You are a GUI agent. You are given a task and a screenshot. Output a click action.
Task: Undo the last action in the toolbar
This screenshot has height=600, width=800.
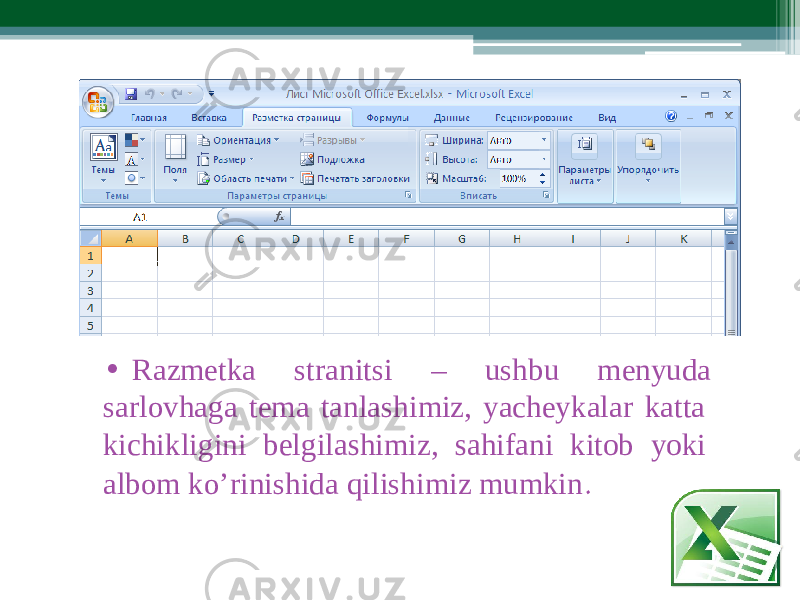(149, 94)
